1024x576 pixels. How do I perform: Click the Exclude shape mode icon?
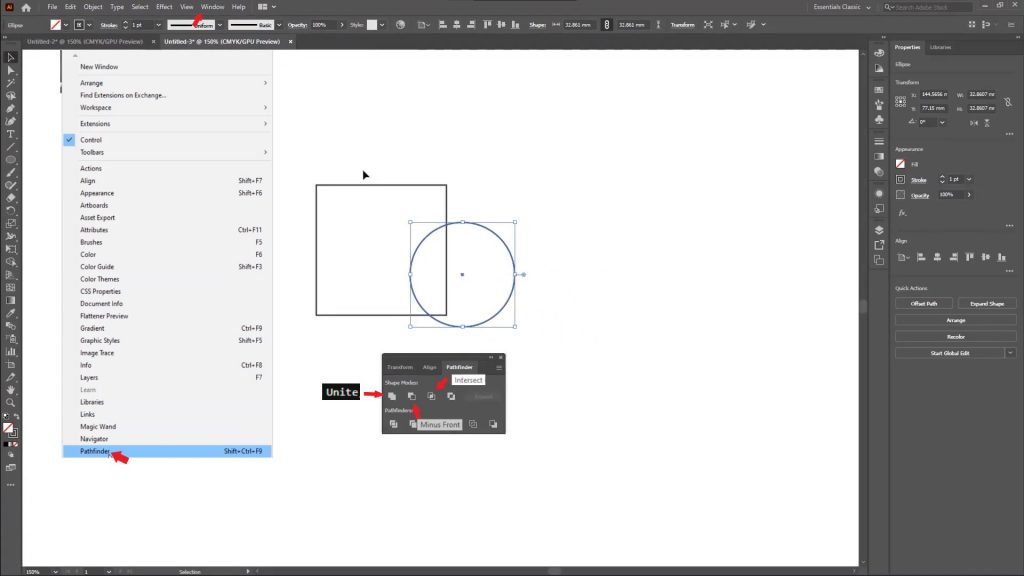(x=451, y=396)
